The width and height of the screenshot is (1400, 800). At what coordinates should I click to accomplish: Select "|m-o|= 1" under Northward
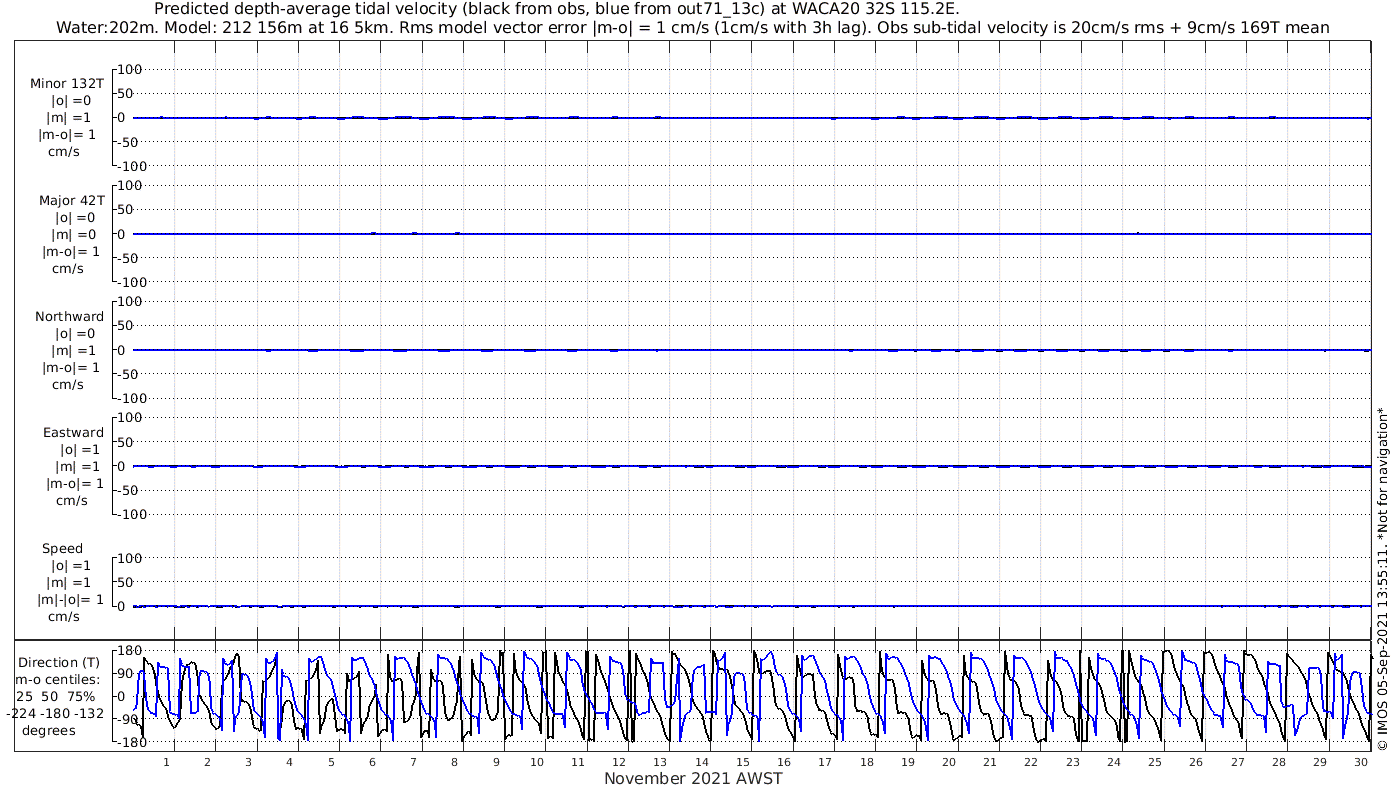click(71, 367)
